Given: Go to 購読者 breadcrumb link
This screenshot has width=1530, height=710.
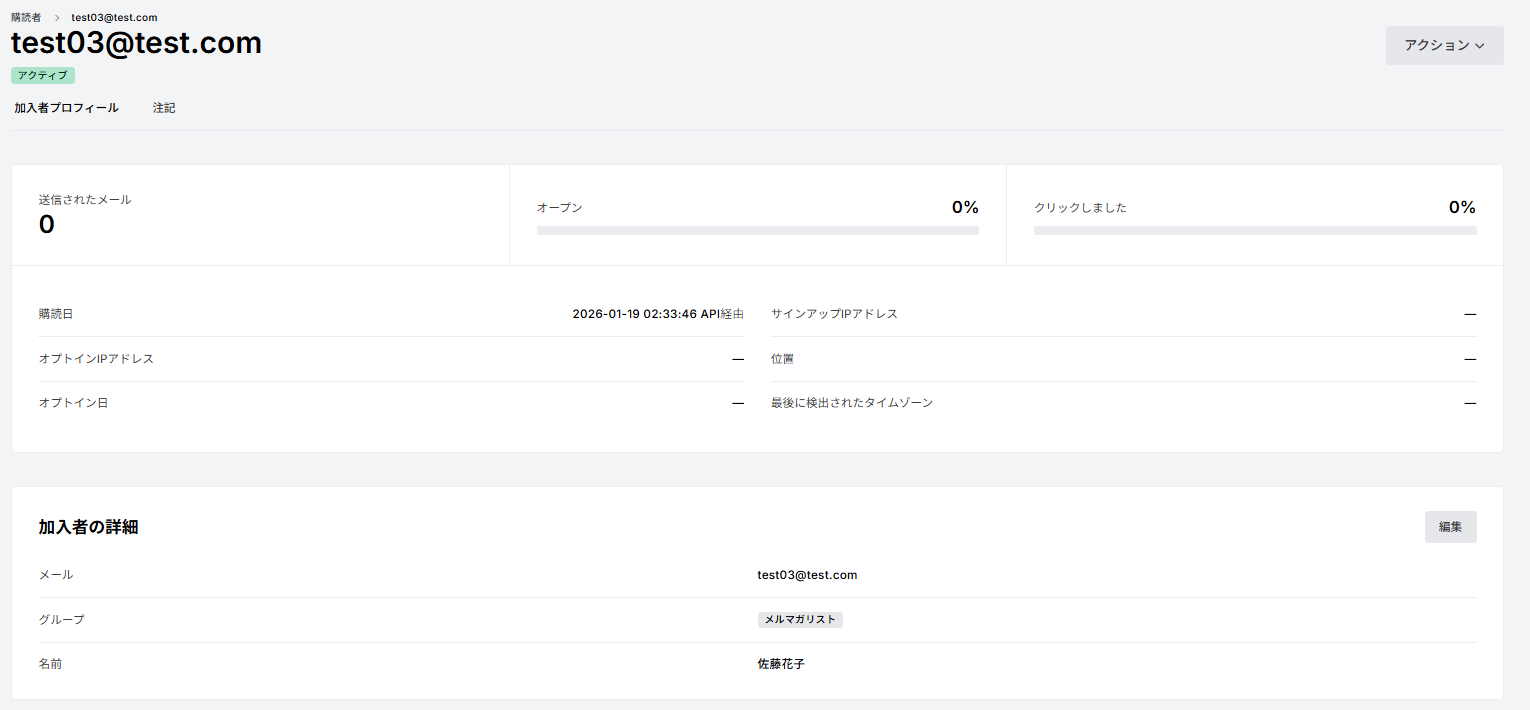Looking at the screenshot, I should (x=26, y=18).
